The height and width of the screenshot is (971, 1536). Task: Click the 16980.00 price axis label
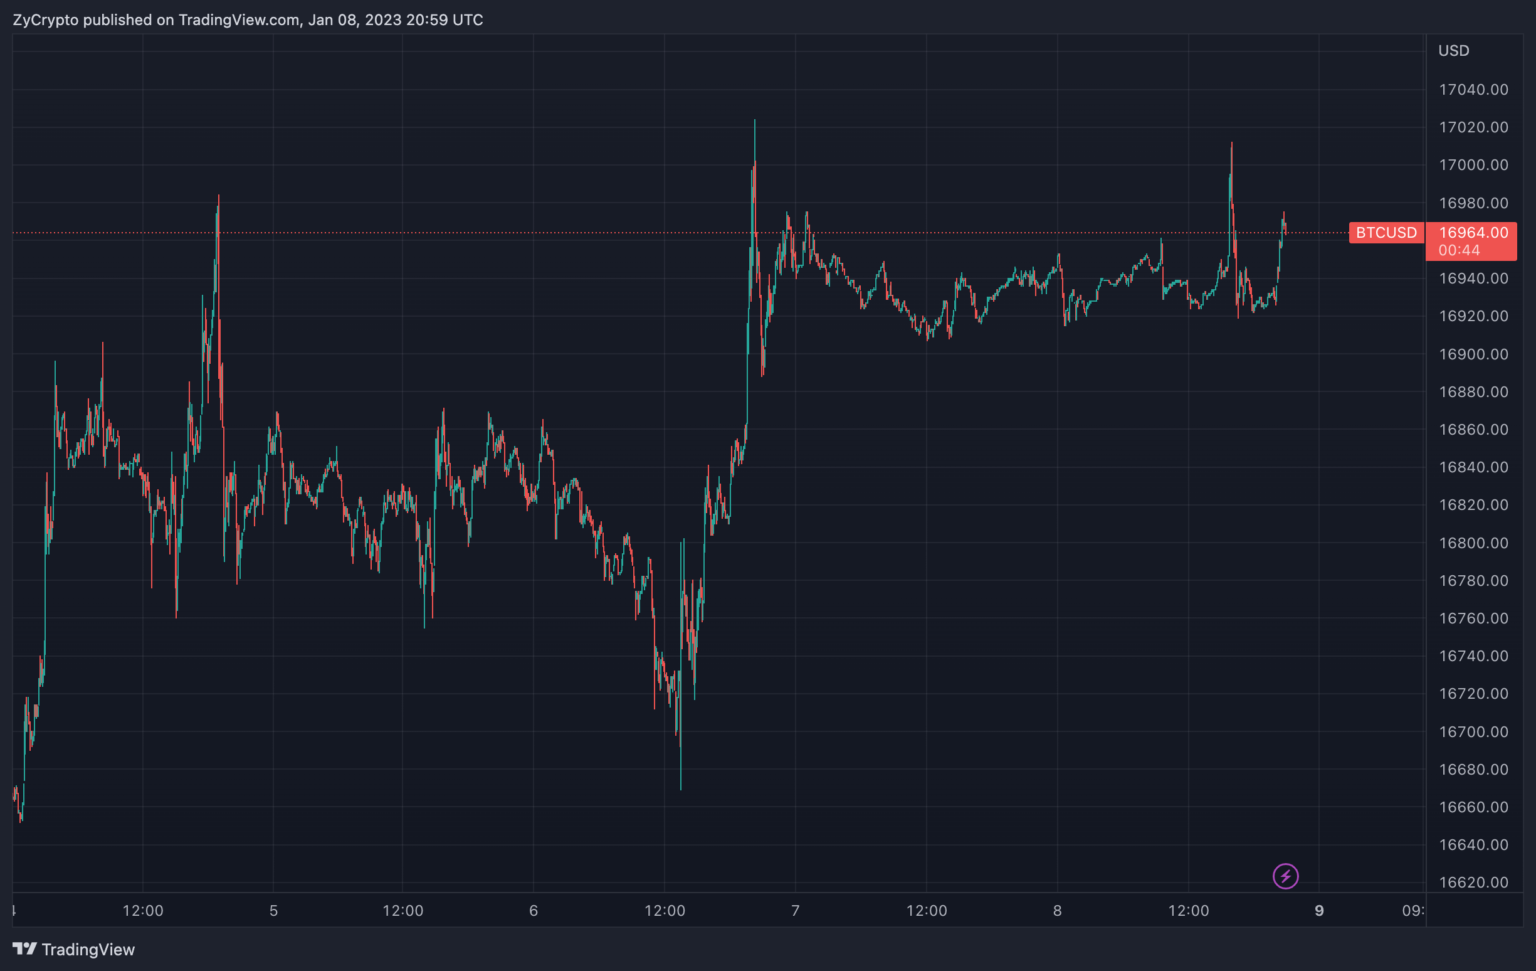pyautogui.click(x=1473, y=203)
